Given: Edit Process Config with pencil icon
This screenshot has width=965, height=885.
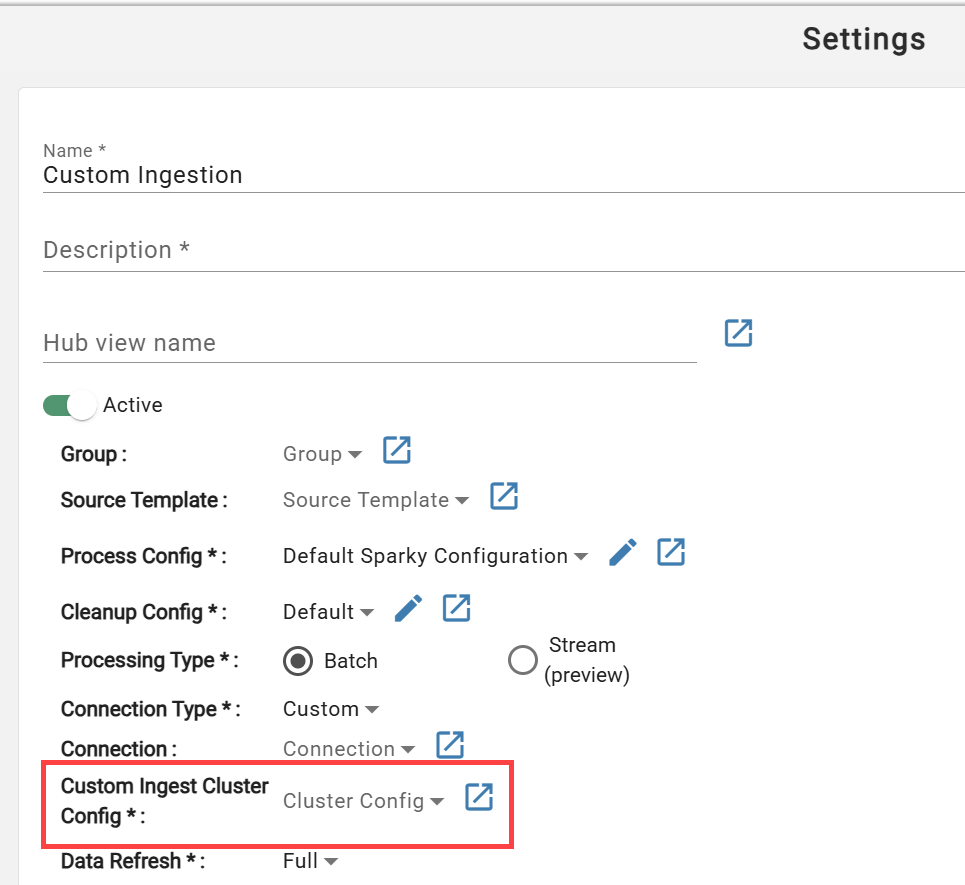Looking at the screenshot, I should (623, 552).
